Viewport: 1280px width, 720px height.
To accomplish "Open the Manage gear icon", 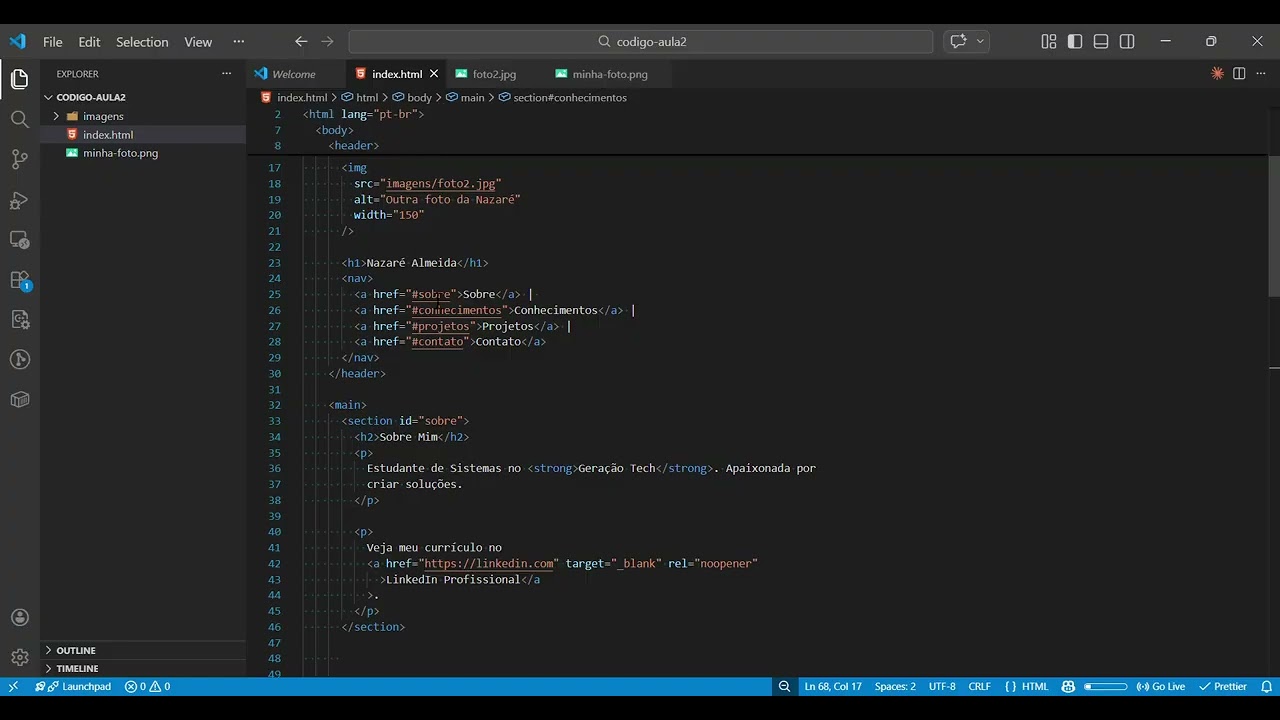I will [x=19, y=657].
